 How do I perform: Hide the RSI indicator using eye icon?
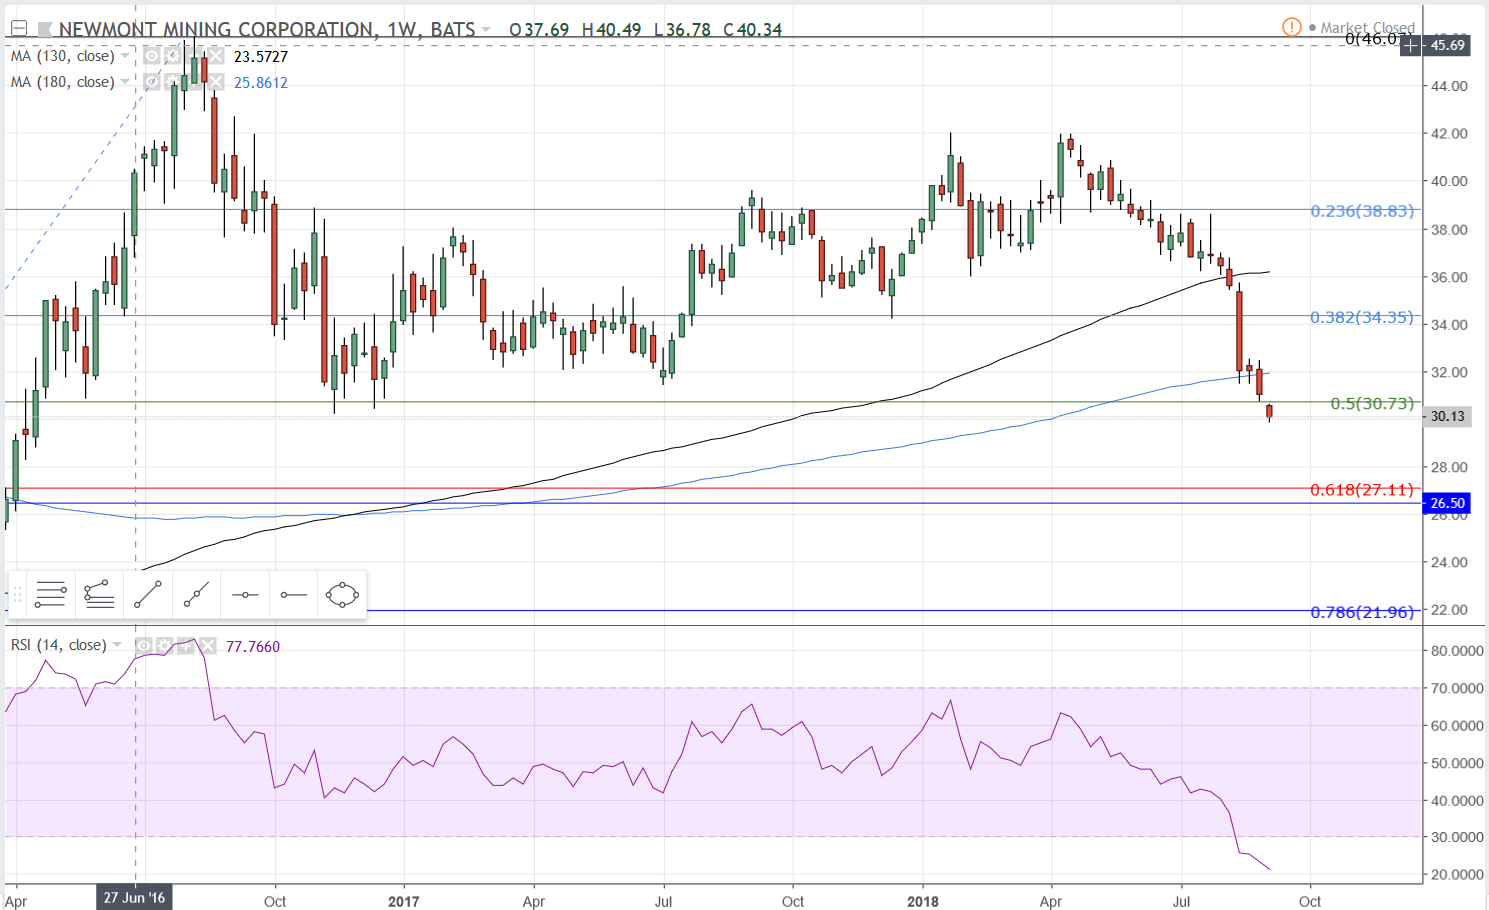(x=144, y=646)
